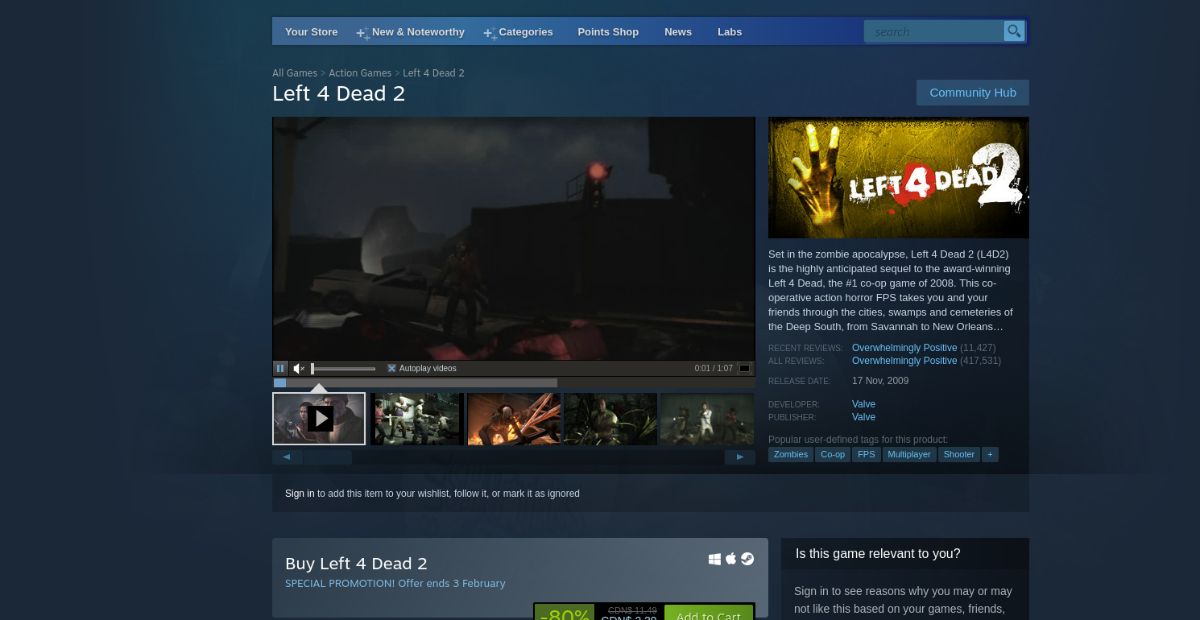Screen dimensions: 1200x620
Task: Open the Overwhelmingly Positive reviews link
Action: (904, 347)
